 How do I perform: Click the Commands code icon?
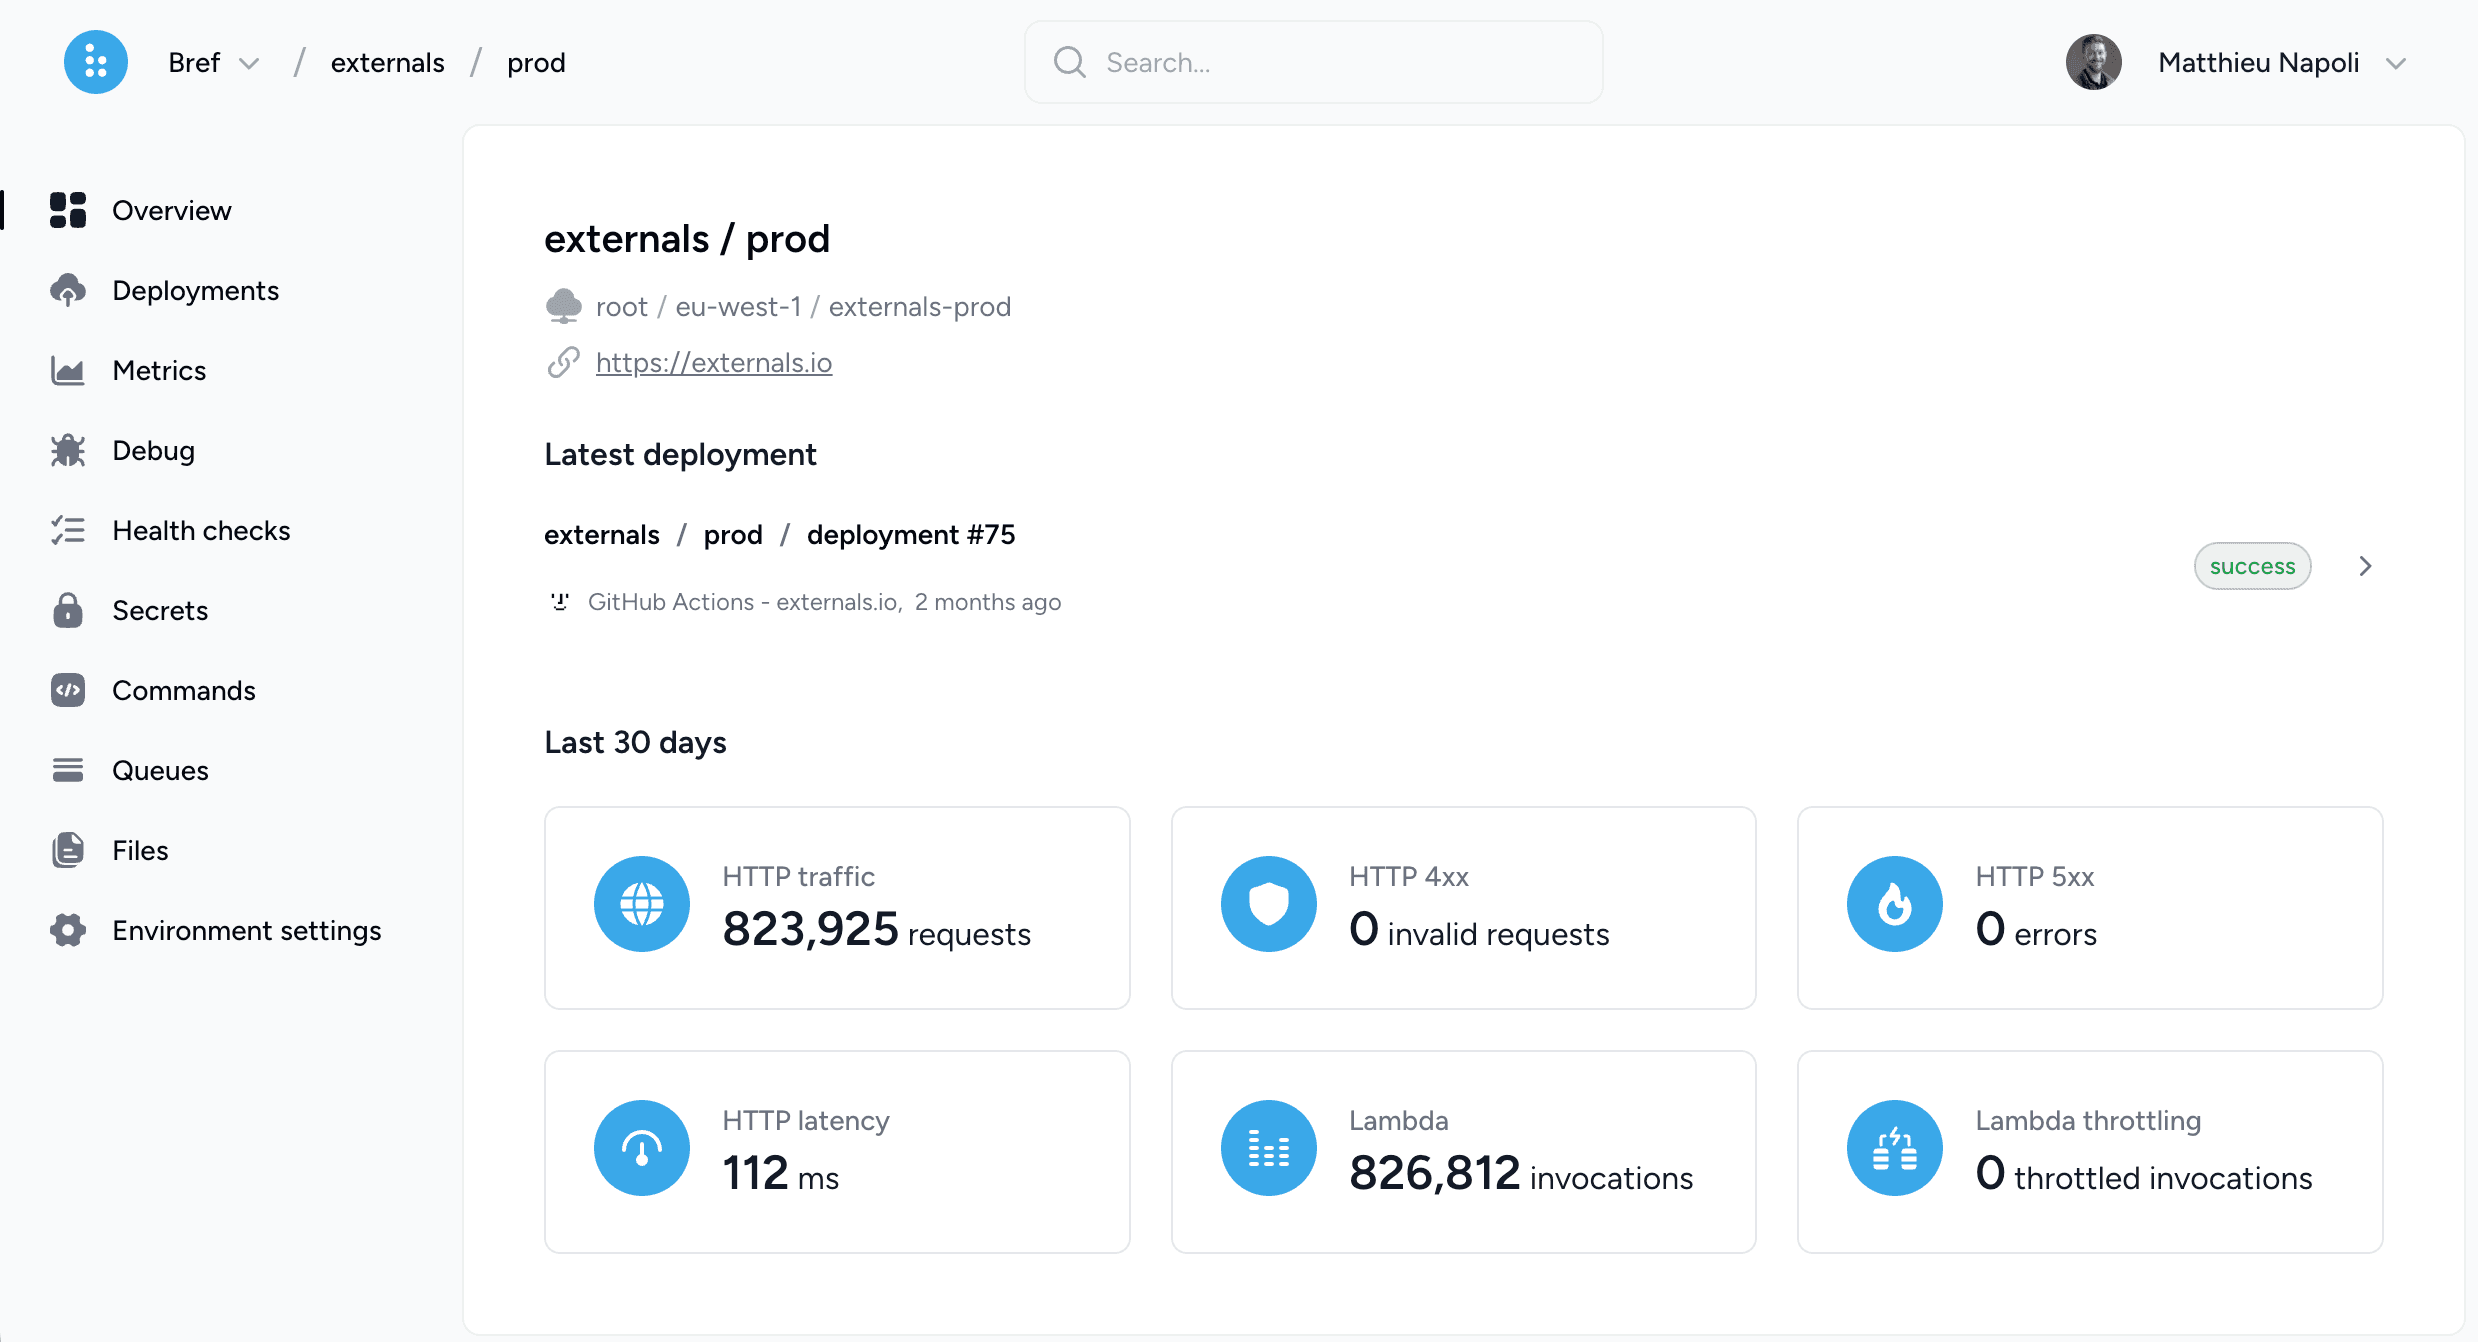point(68,690)
